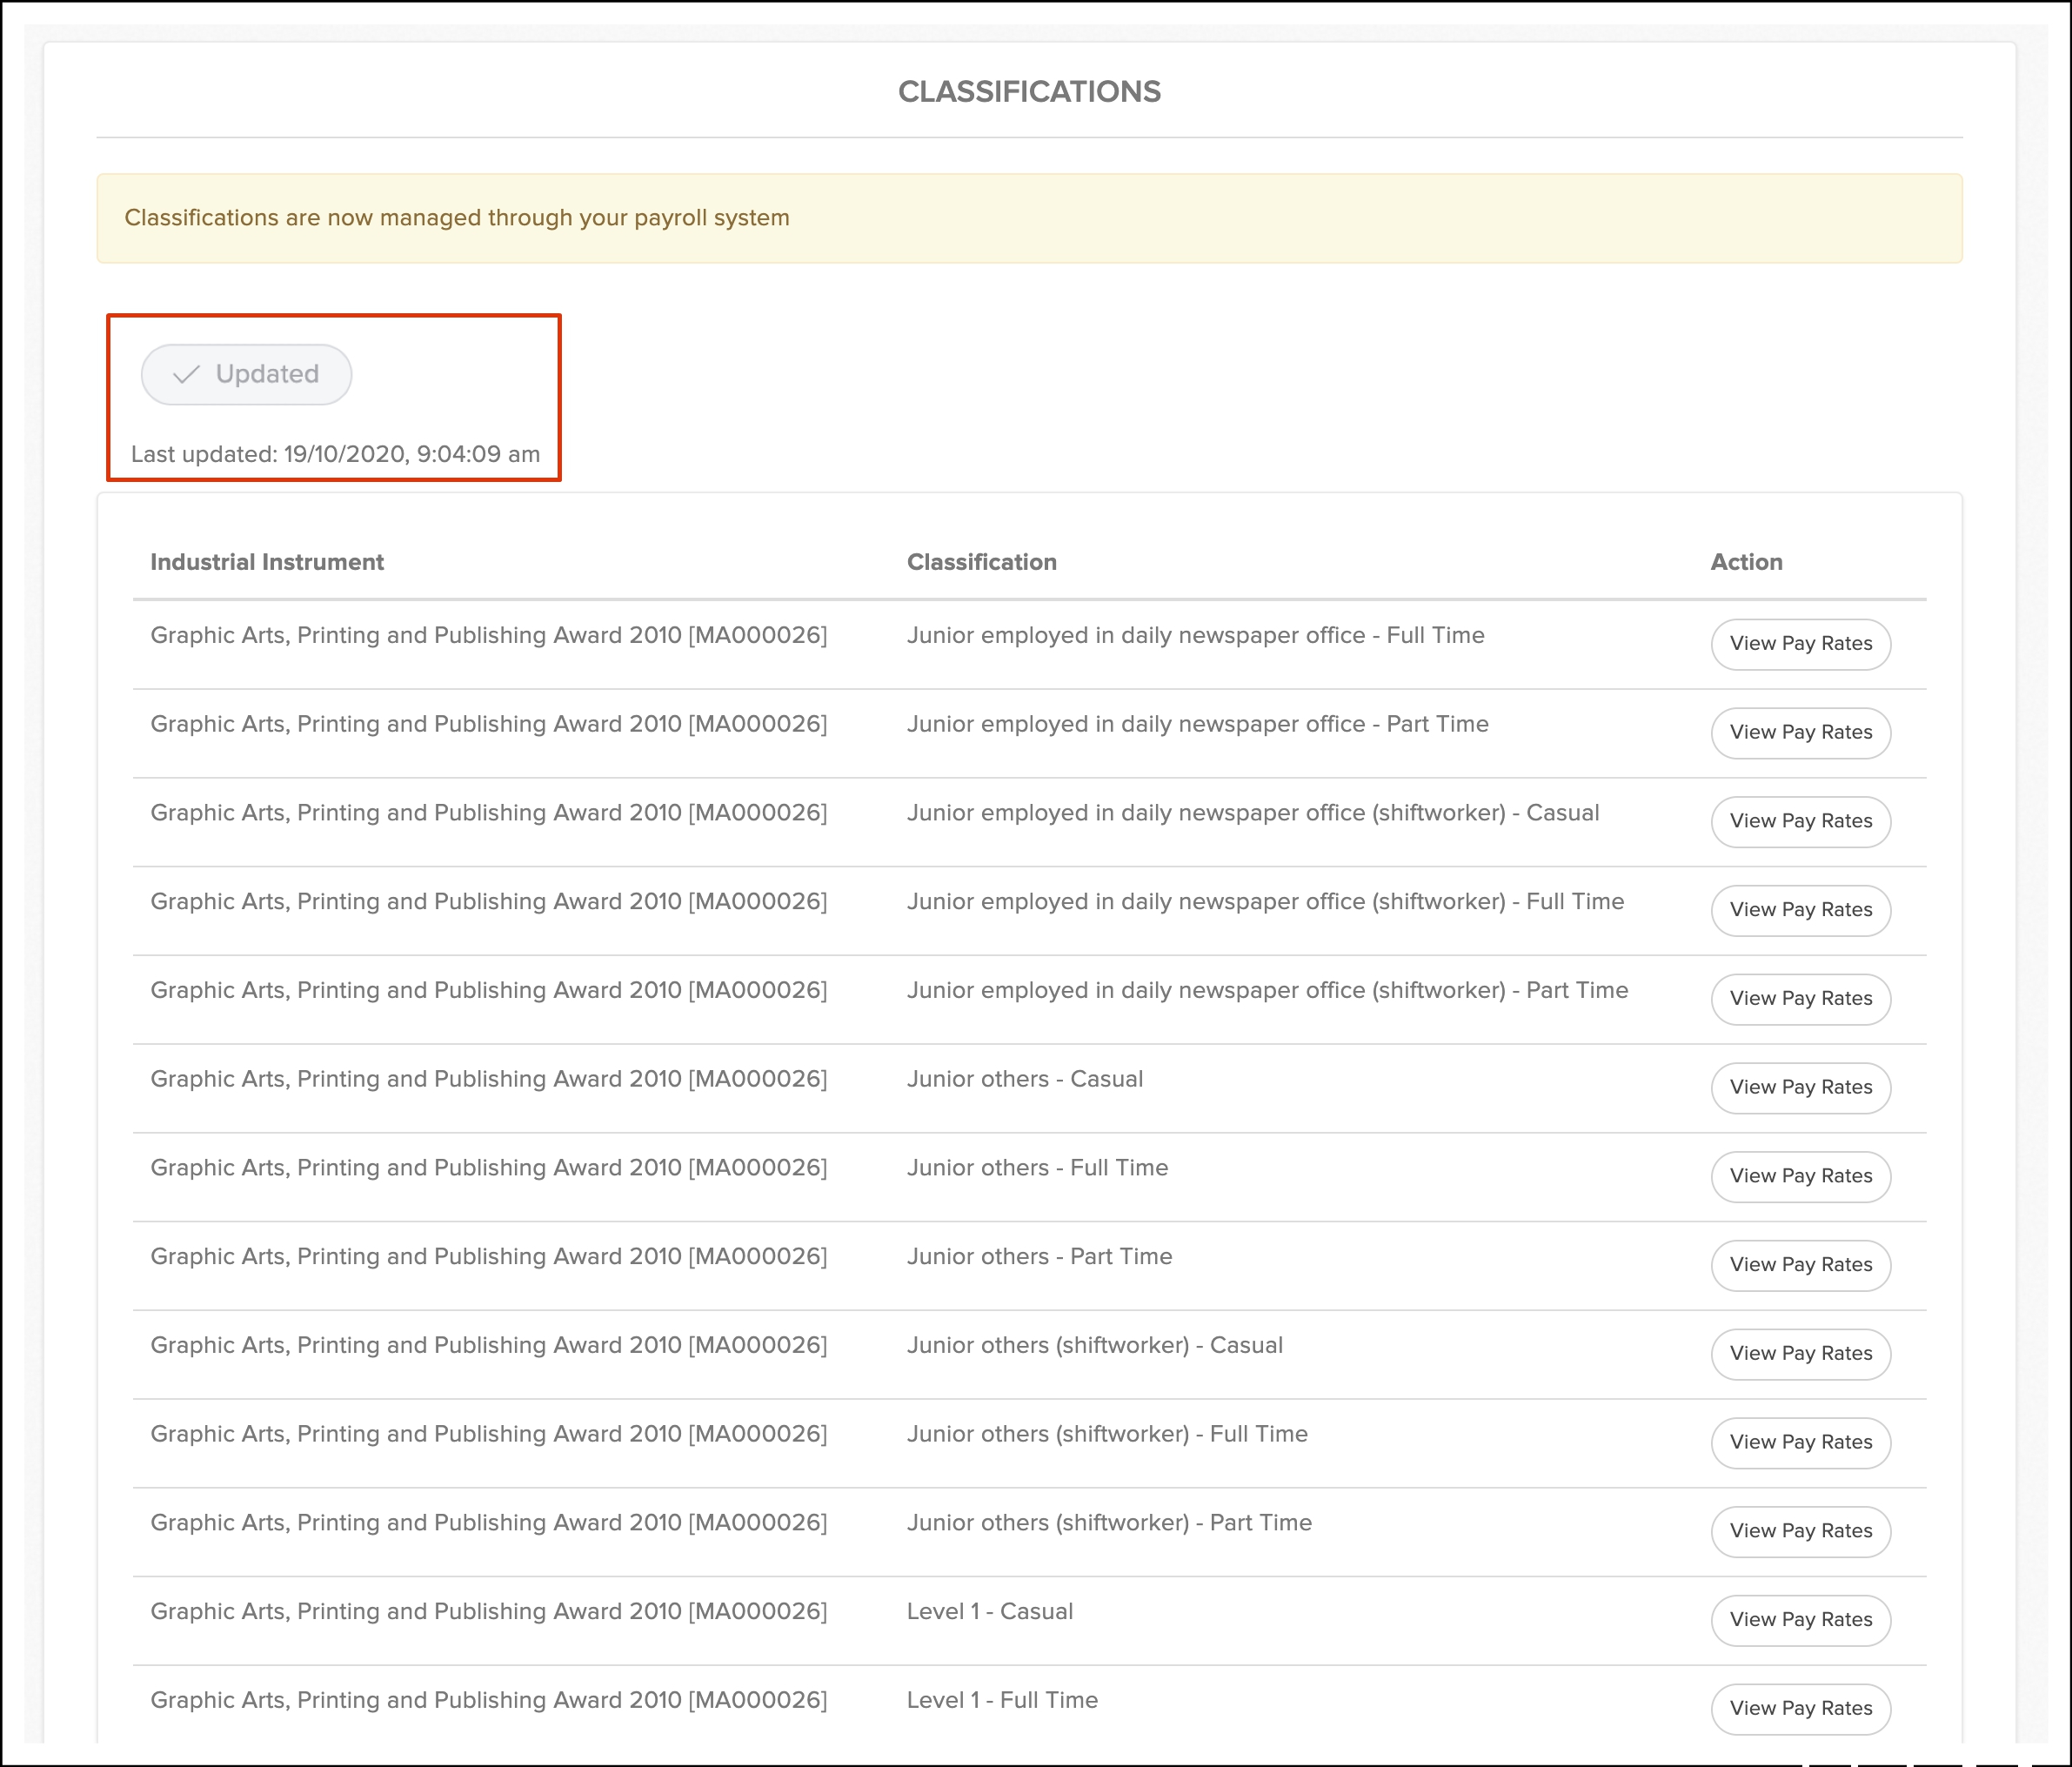Screen dimensions: 2072x1767
Task: View Pay Rates for newspaper office shiftworker Casual
Action: click(1800, 821)
